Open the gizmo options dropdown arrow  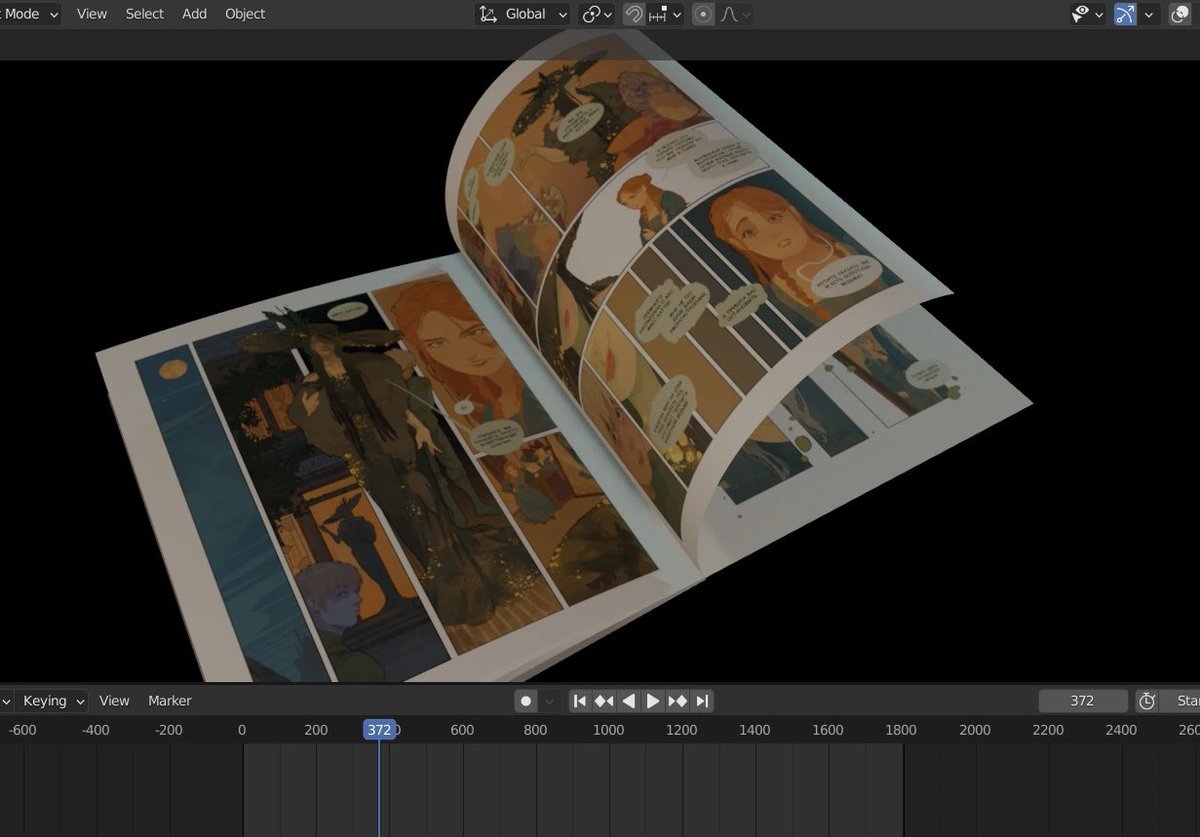pos(1148,14)
